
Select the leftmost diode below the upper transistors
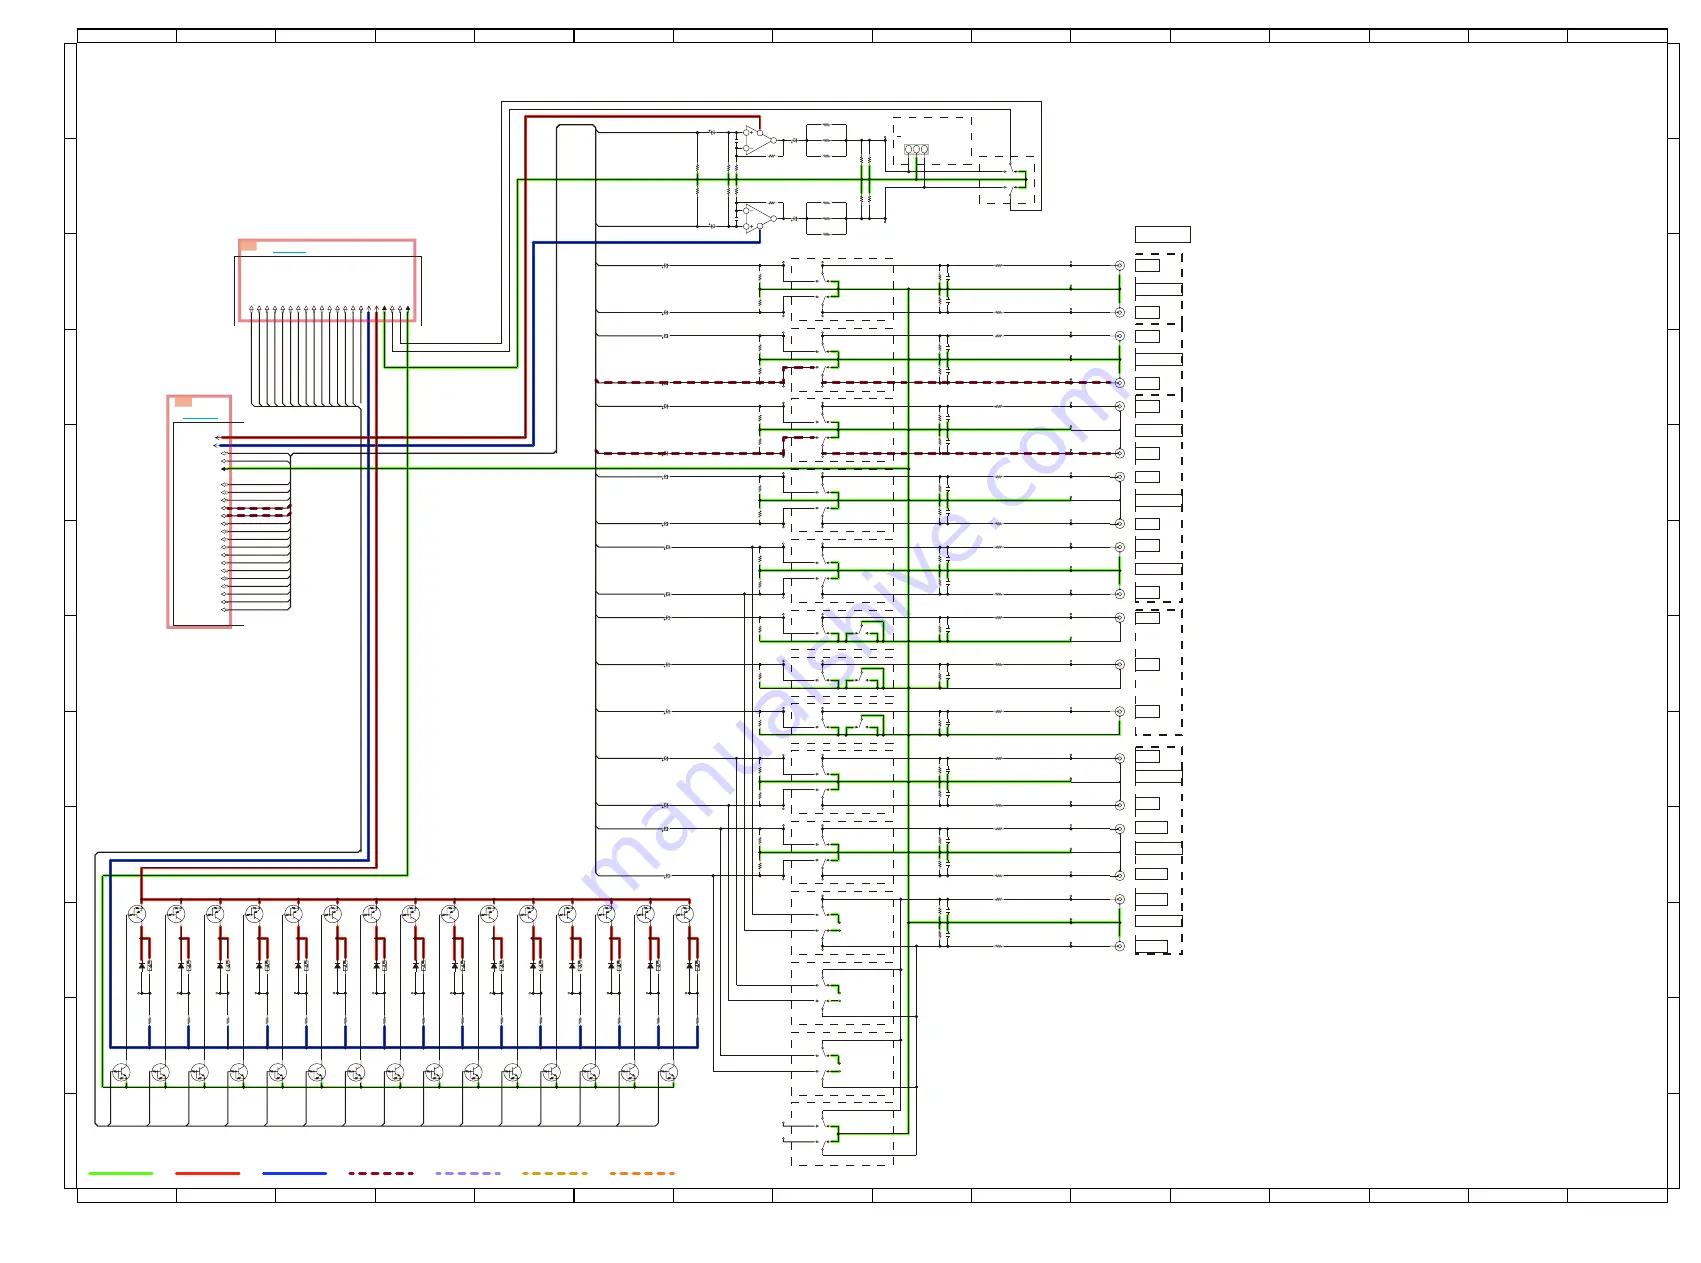[141, 965]
